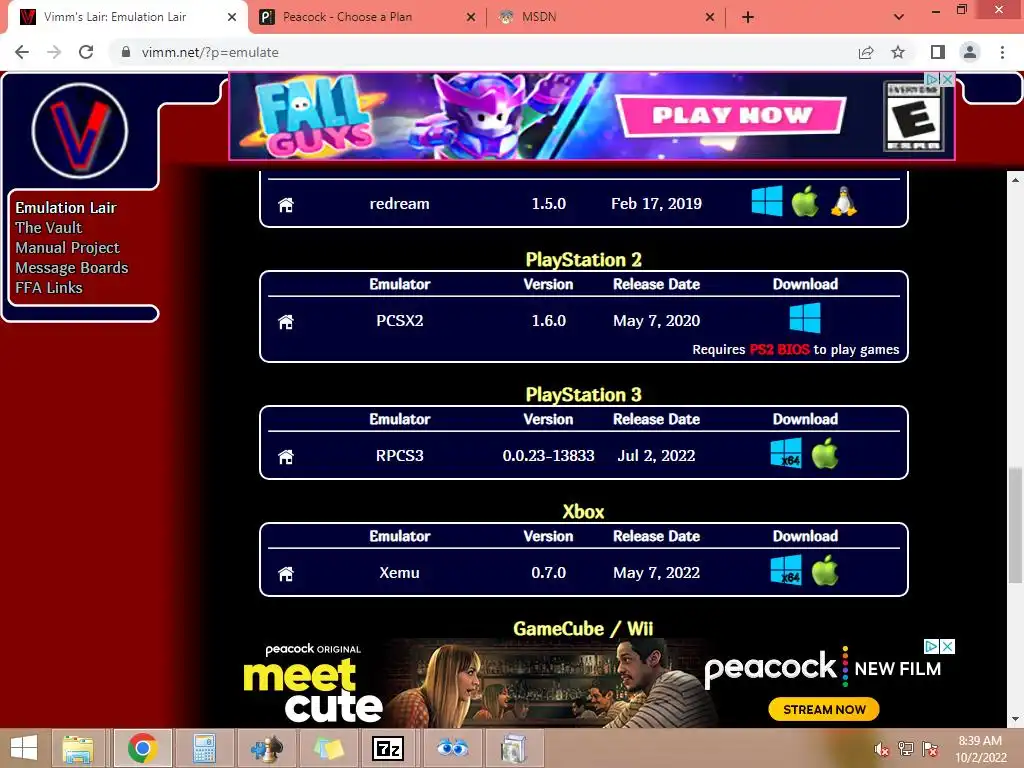The width and height of the screenshot is (1024, 768).
Task: Click the muted volume tray icon
Action: (x=881, y=749)
